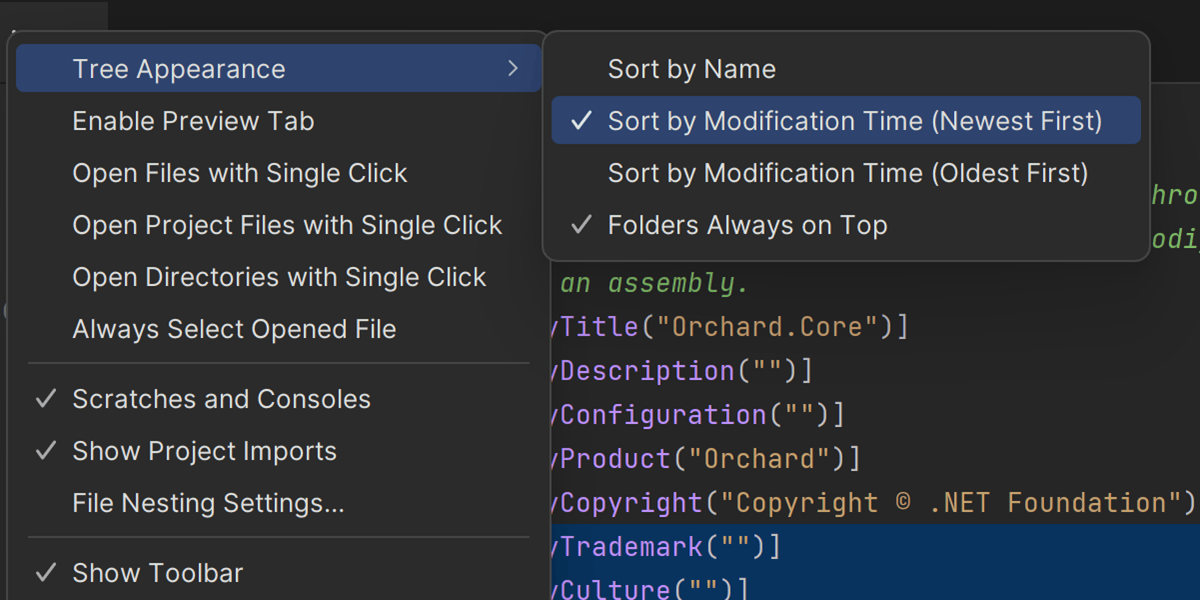Open File Nesting Settings dialog
Image resolution: width=1200 pixels, height=600 pixels.
click(208, 503)
